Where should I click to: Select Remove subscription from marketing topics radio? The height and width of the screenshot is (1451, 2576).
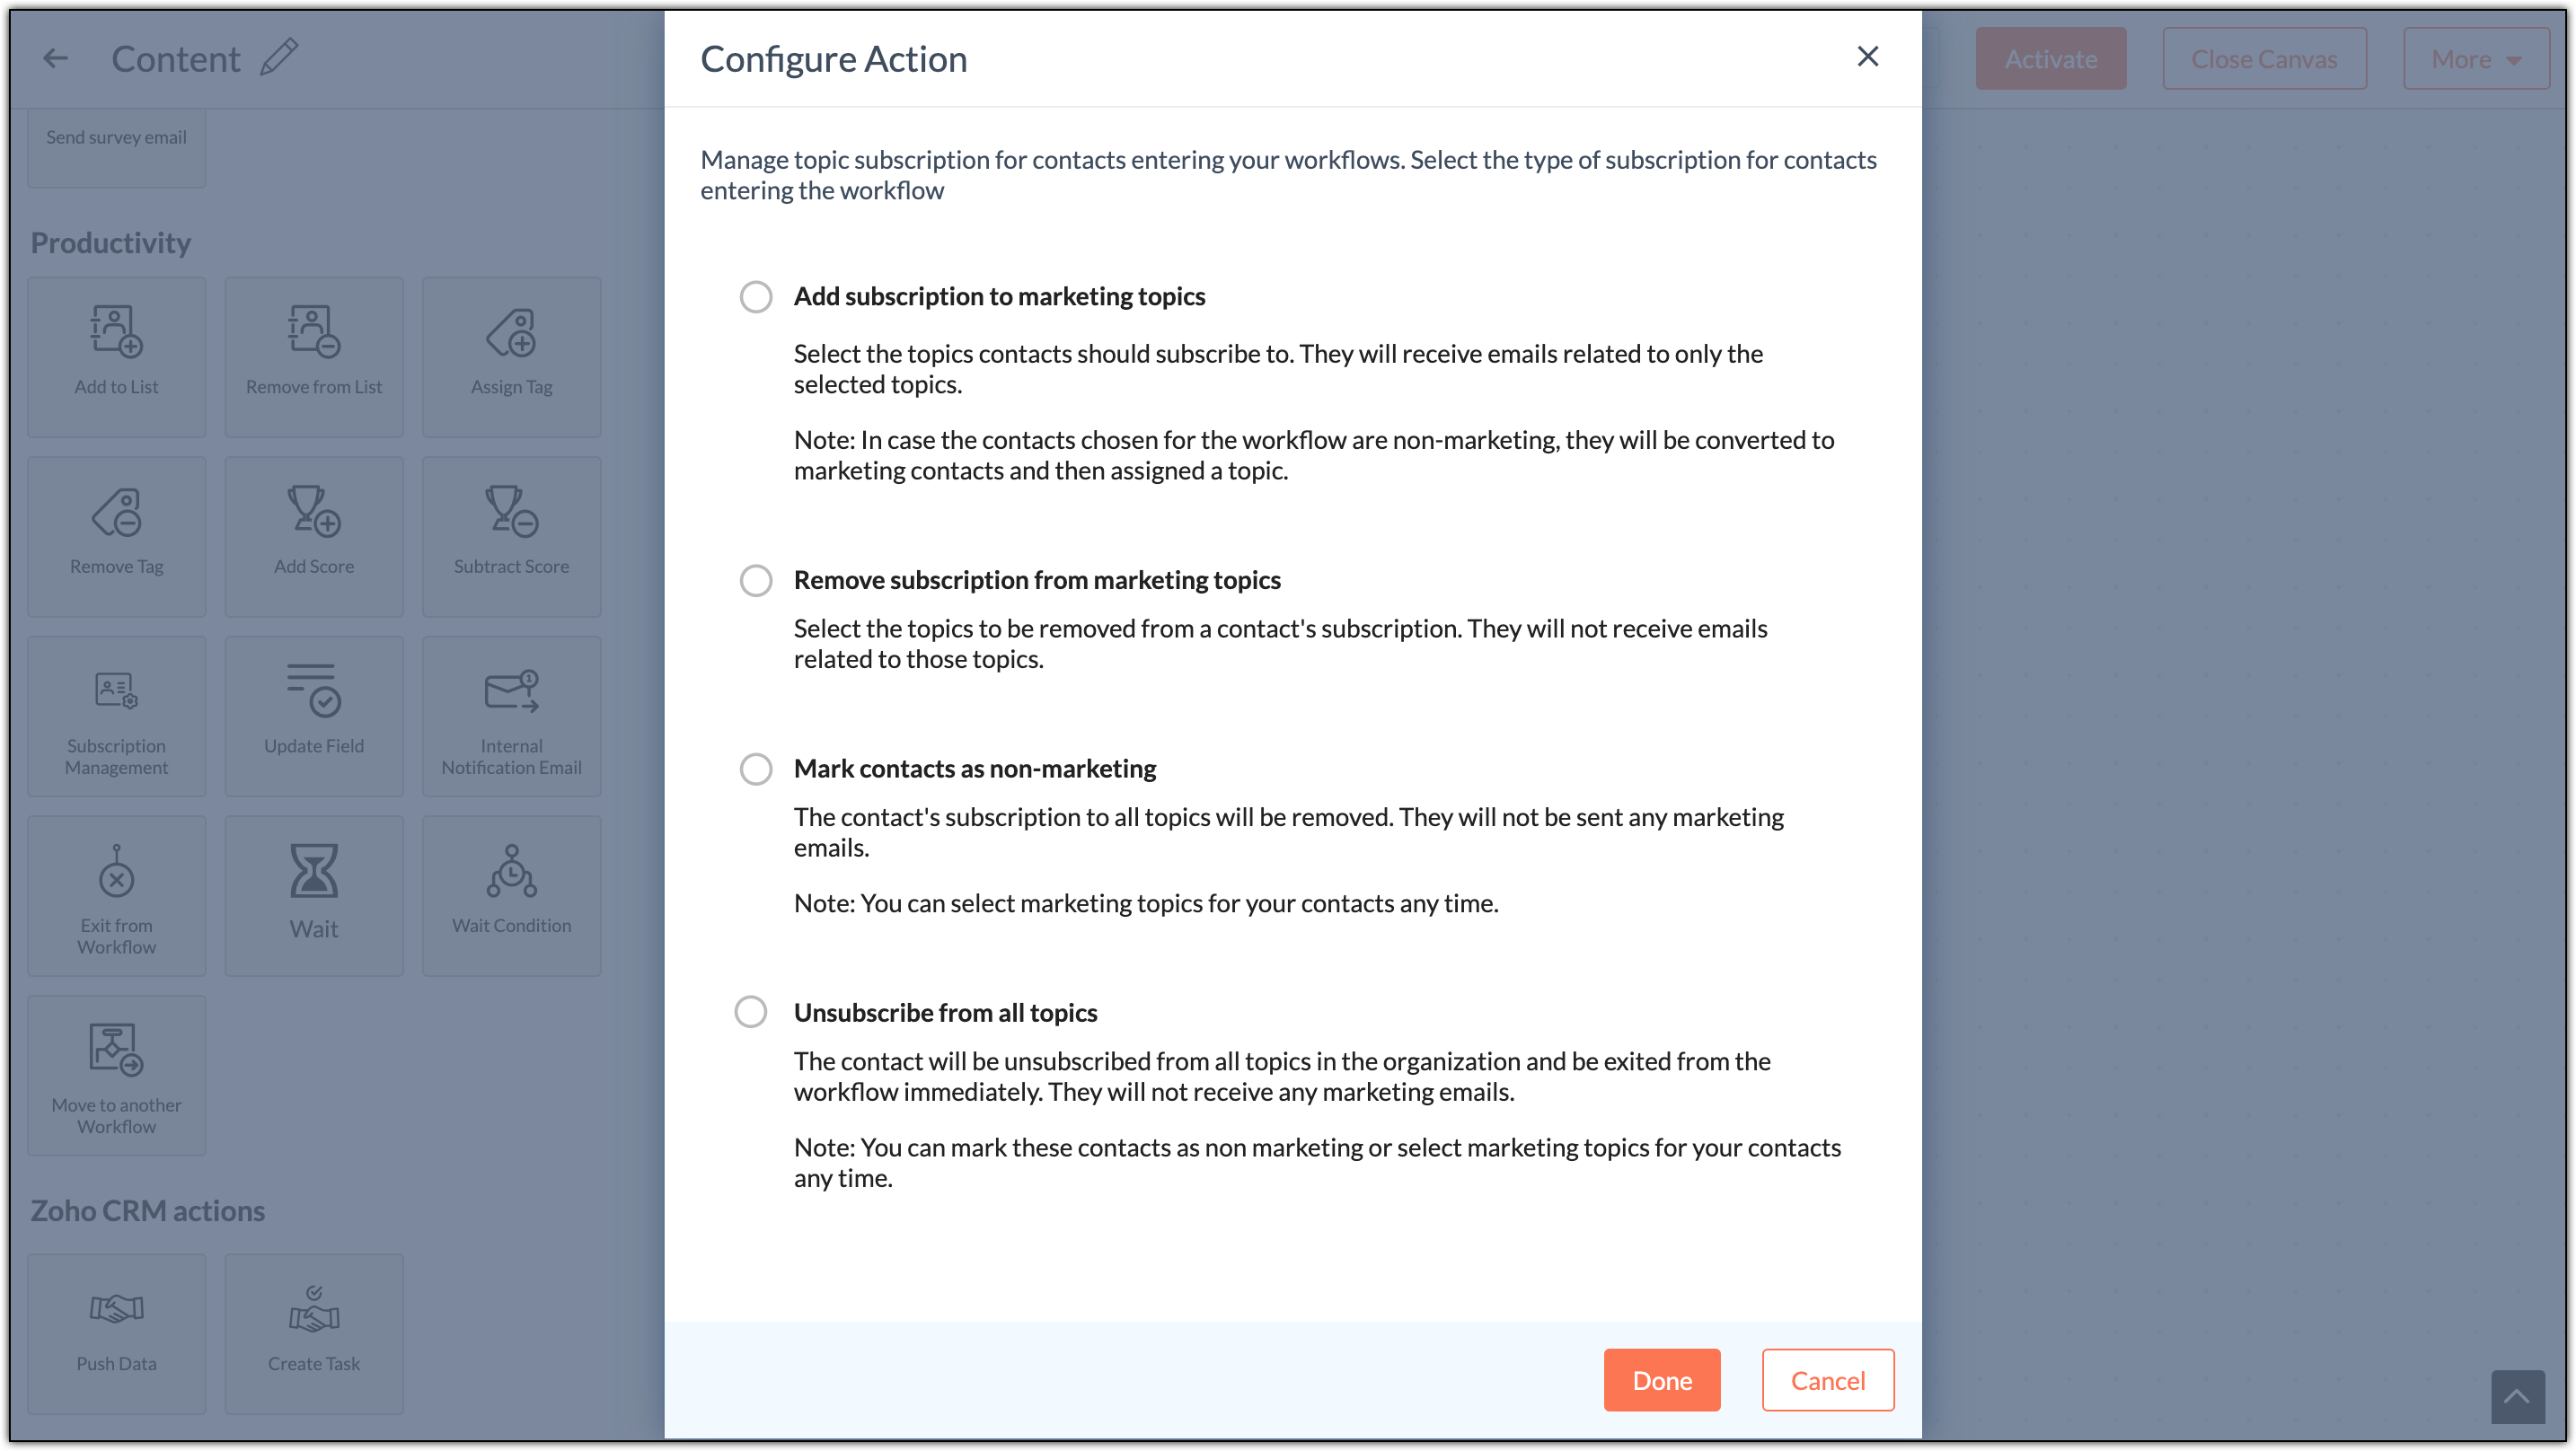[x=756, y=581]
